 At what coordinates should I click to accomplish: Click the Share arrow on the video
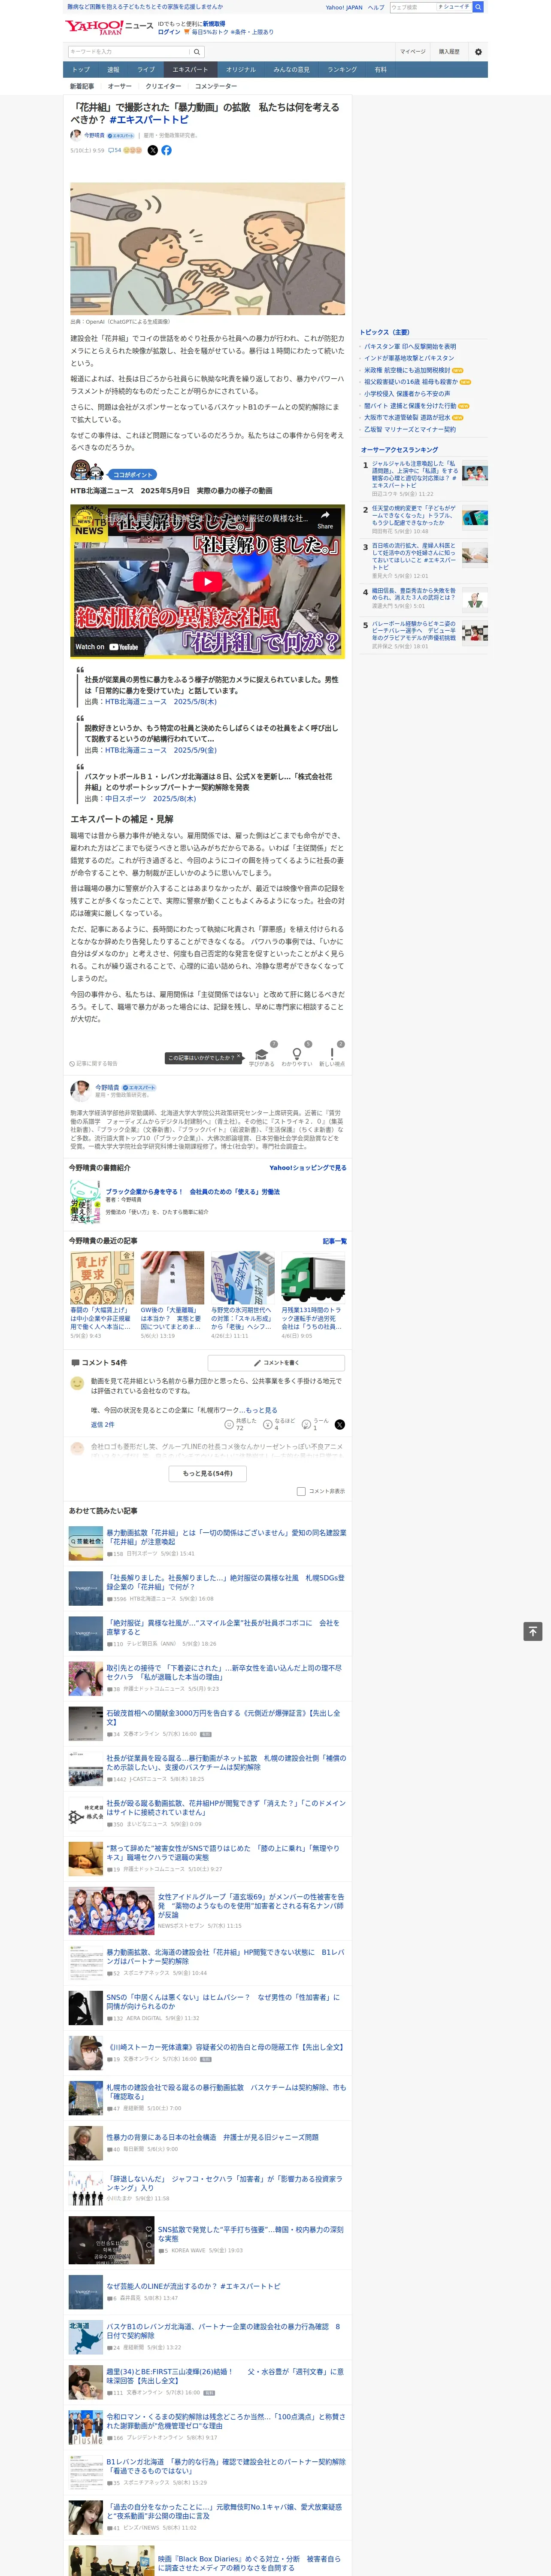click(x=325, y=519)
